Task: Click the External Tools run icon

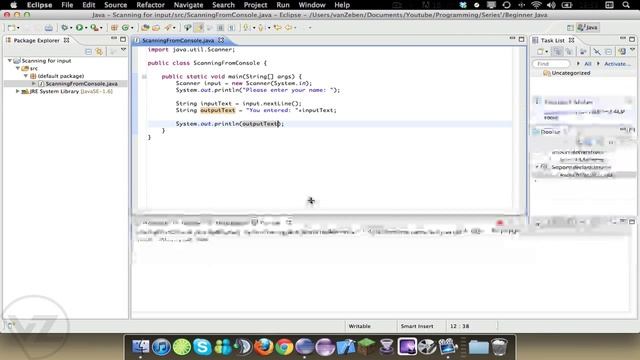Action: click(94, 28)
